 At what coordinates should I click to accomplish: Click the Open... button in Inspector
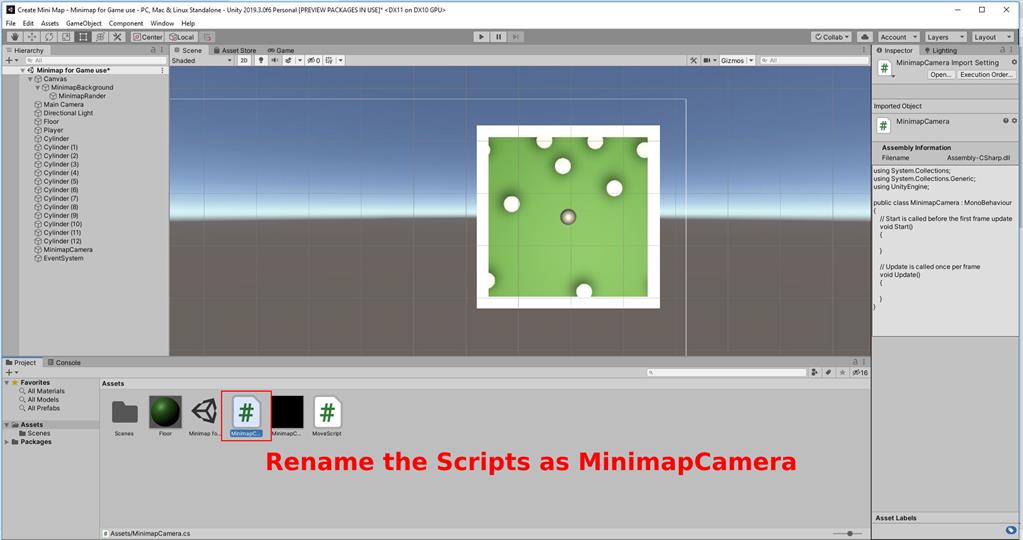[x=941, y=74]
